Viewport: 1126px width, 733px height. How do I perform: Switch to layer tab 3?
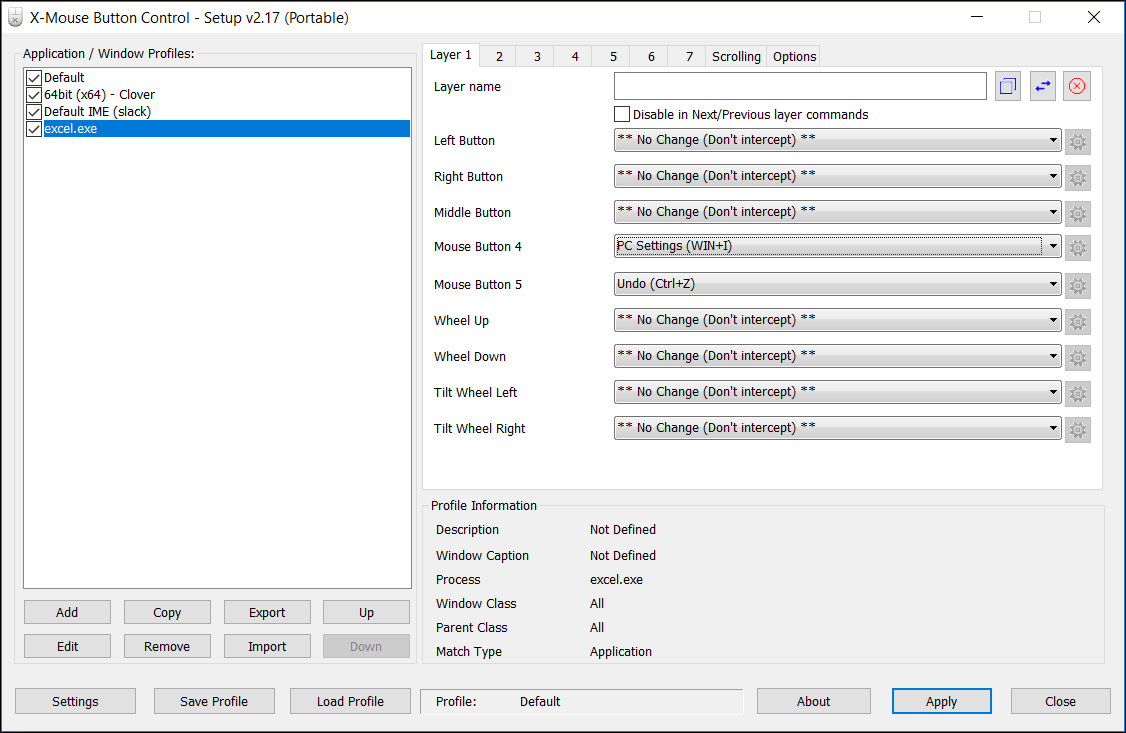(537, 57)
